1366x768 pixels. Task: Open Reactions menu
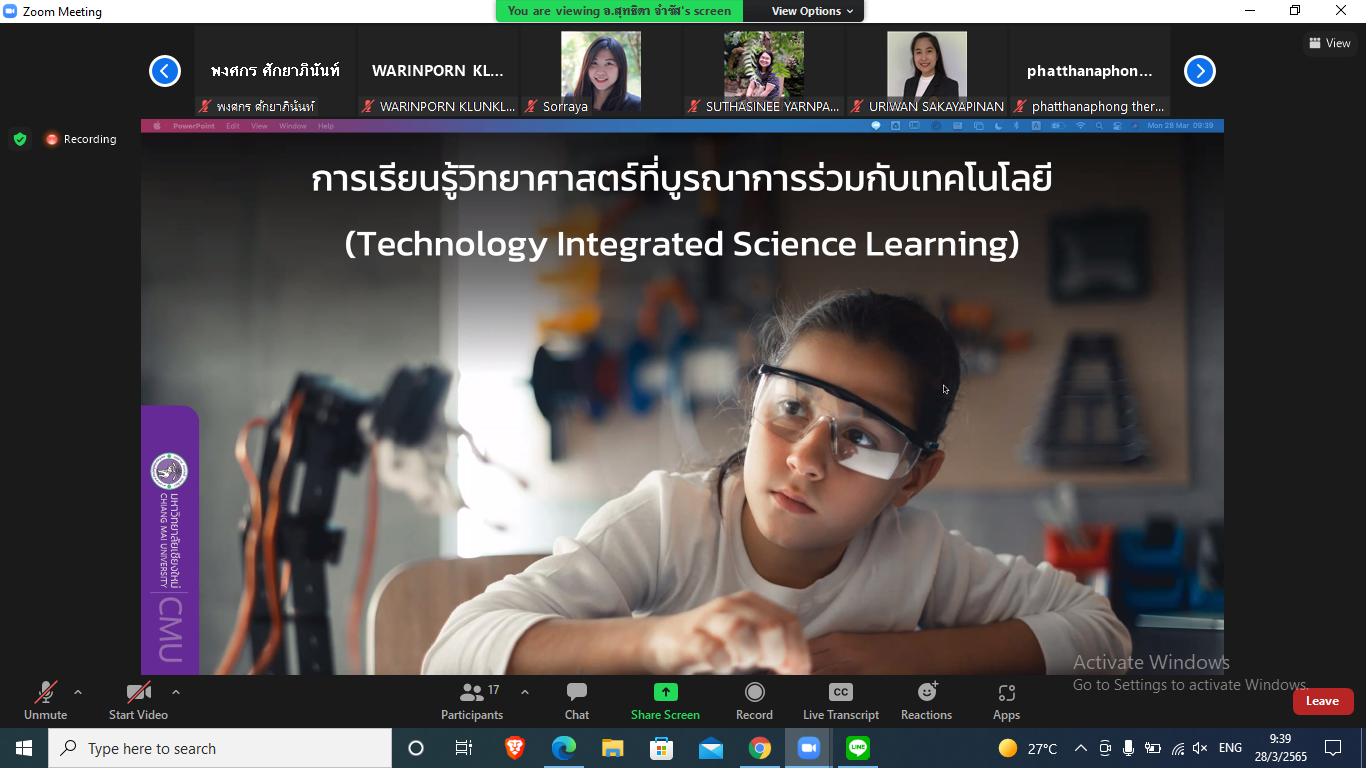pos(926,701)
